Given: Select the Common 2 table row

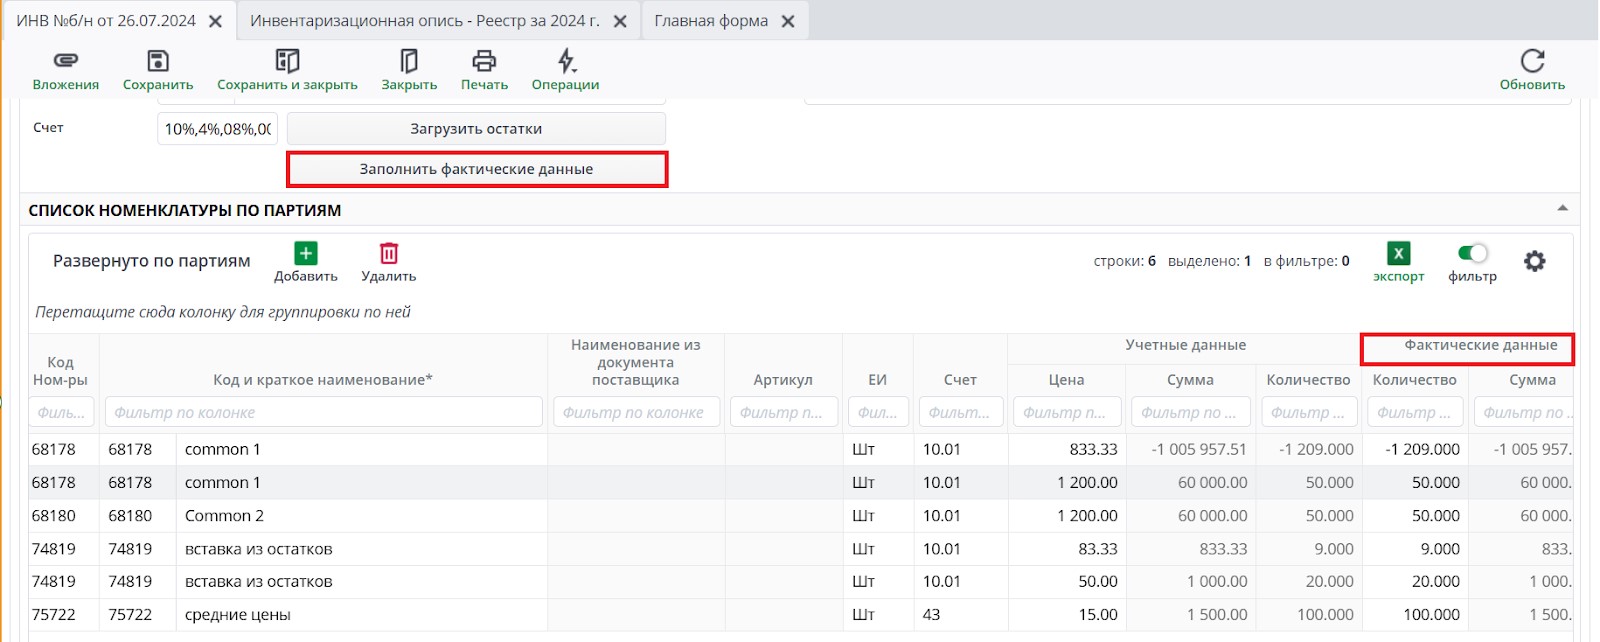Looking at the screenshot, I should click(224, 516).
